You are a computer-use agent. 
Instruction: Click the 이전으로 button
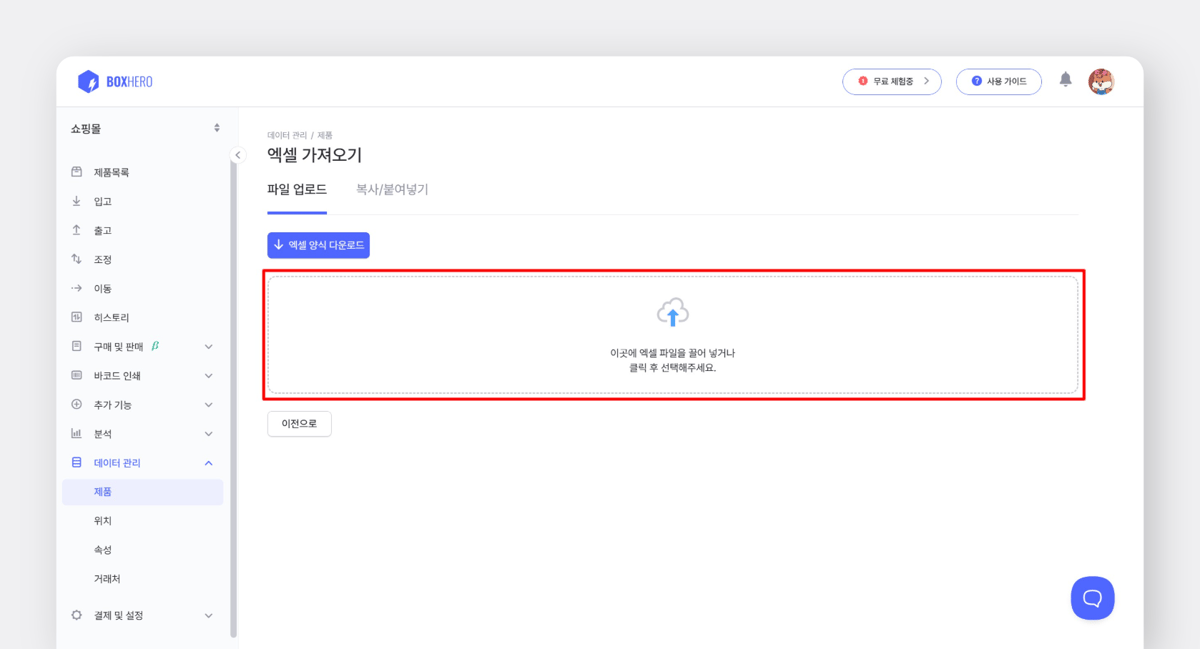coord(298,423)
